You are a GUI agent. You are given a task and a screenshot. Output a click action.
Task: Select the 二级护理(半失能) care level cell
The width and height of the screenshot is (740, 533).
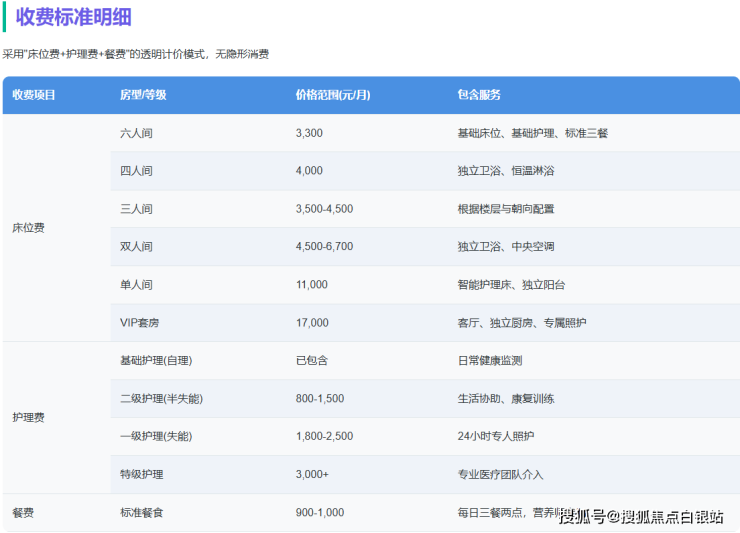pyautogui.click(x=161, y=399)
